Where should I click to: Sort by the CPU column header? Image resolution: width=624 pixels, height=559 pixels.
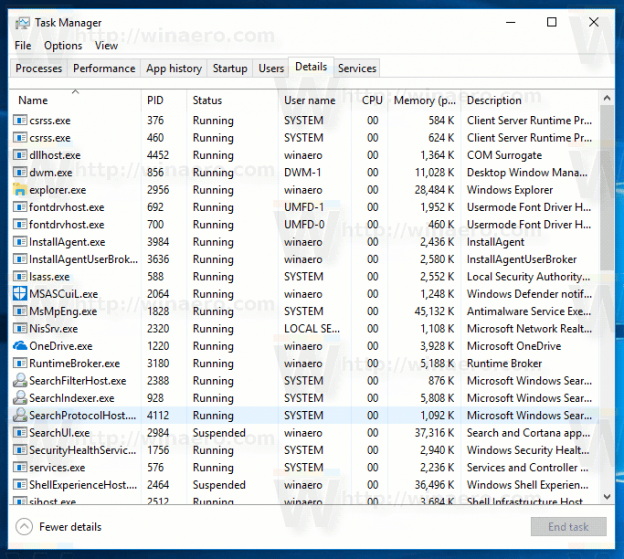click(370, 100)
